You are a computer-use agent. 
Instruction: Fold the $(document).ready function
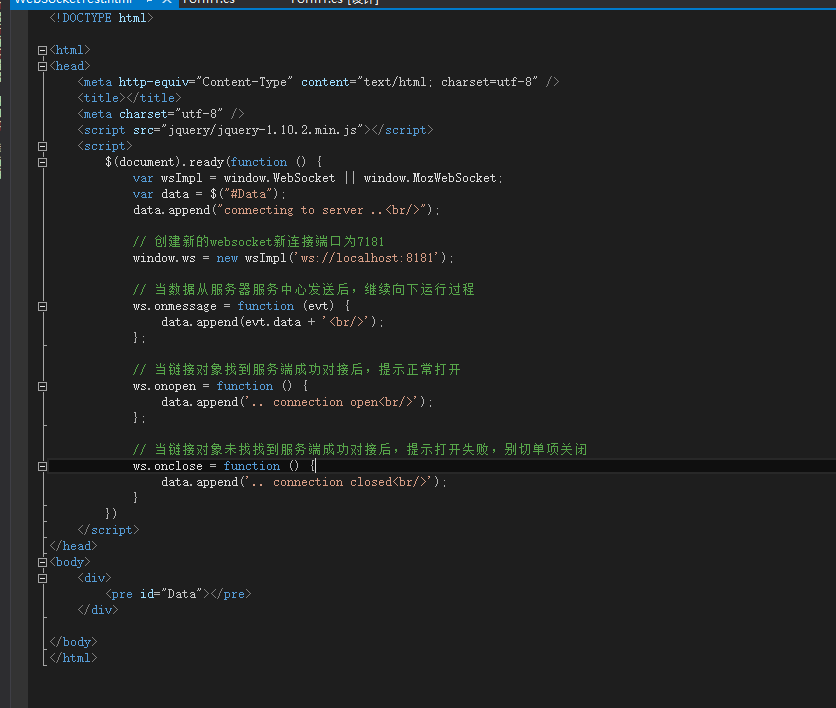point(41,162)
